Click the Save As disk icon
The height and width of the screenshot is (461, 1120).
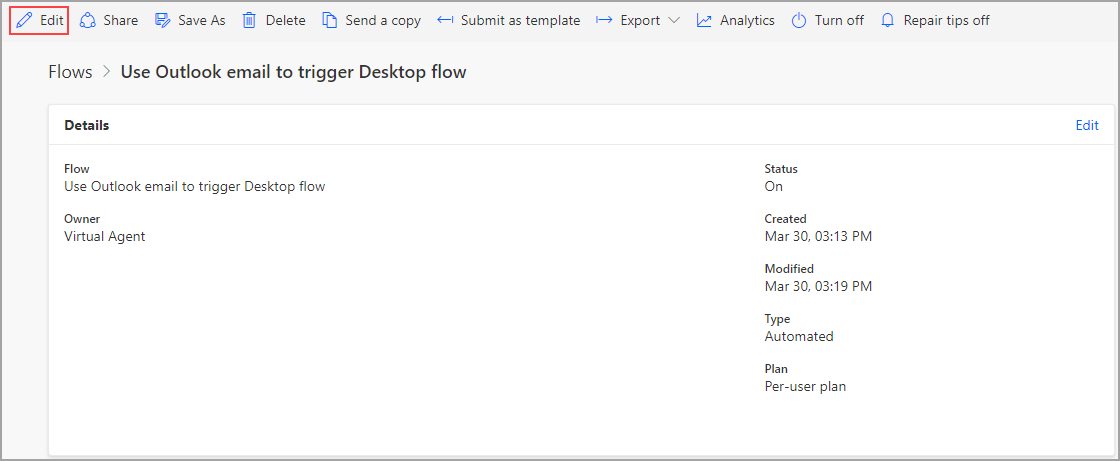pyautogui.click(x=162, y=20)
